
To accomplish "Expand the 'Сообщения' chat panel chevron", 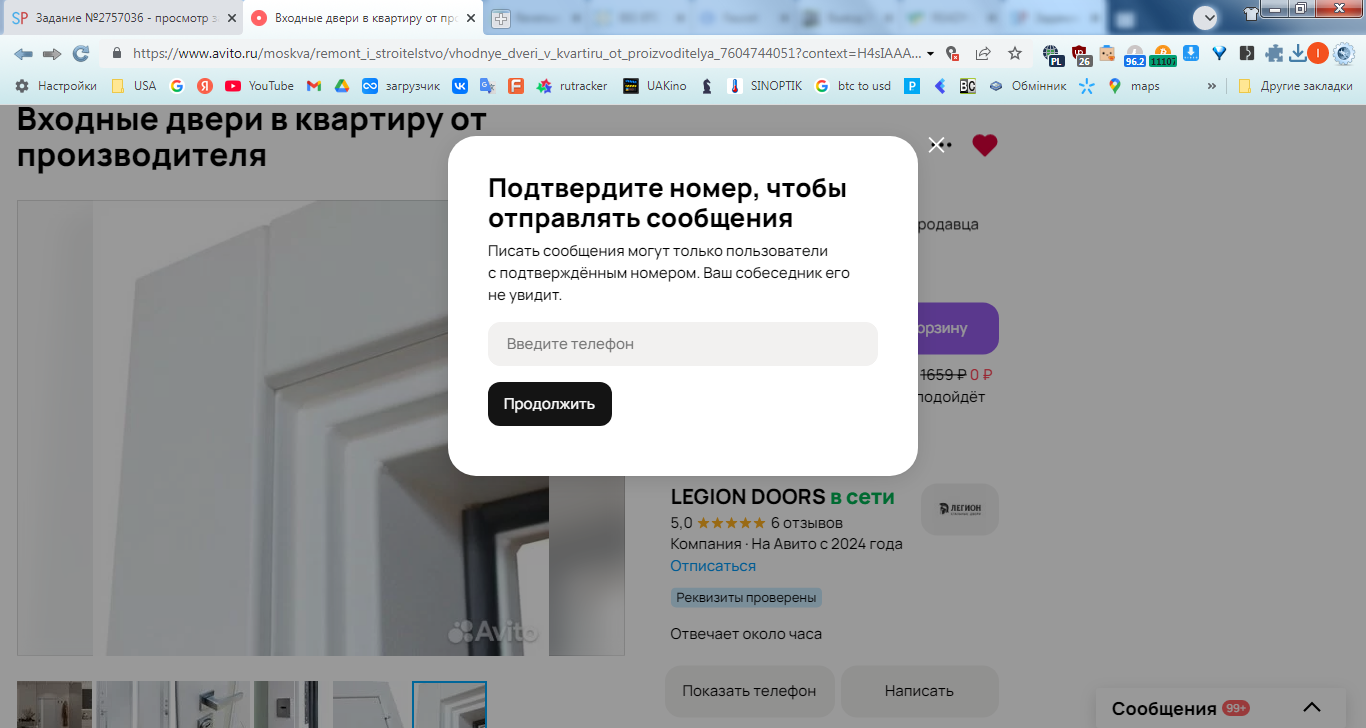I will coord(1311,707).
